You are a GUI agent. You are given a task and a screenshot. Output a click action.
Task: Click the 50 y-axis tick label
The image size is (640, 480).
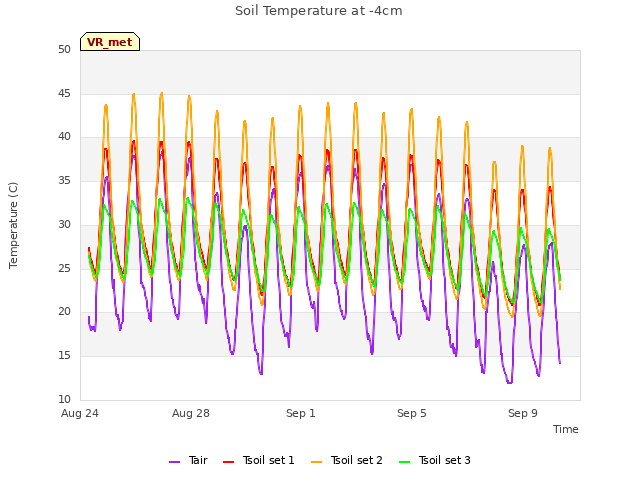pos(64,50)
